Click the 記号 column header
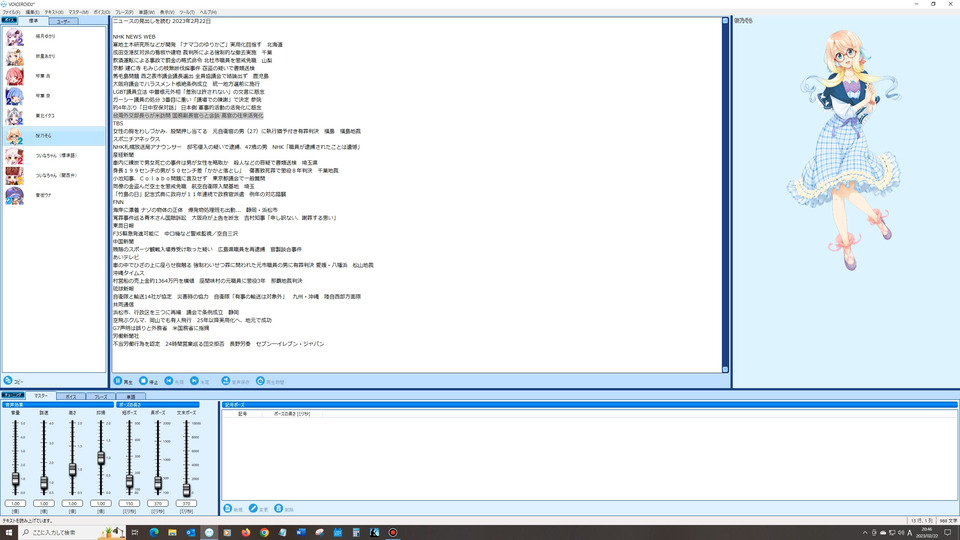The image size is (960, 540). click(242, 414)
